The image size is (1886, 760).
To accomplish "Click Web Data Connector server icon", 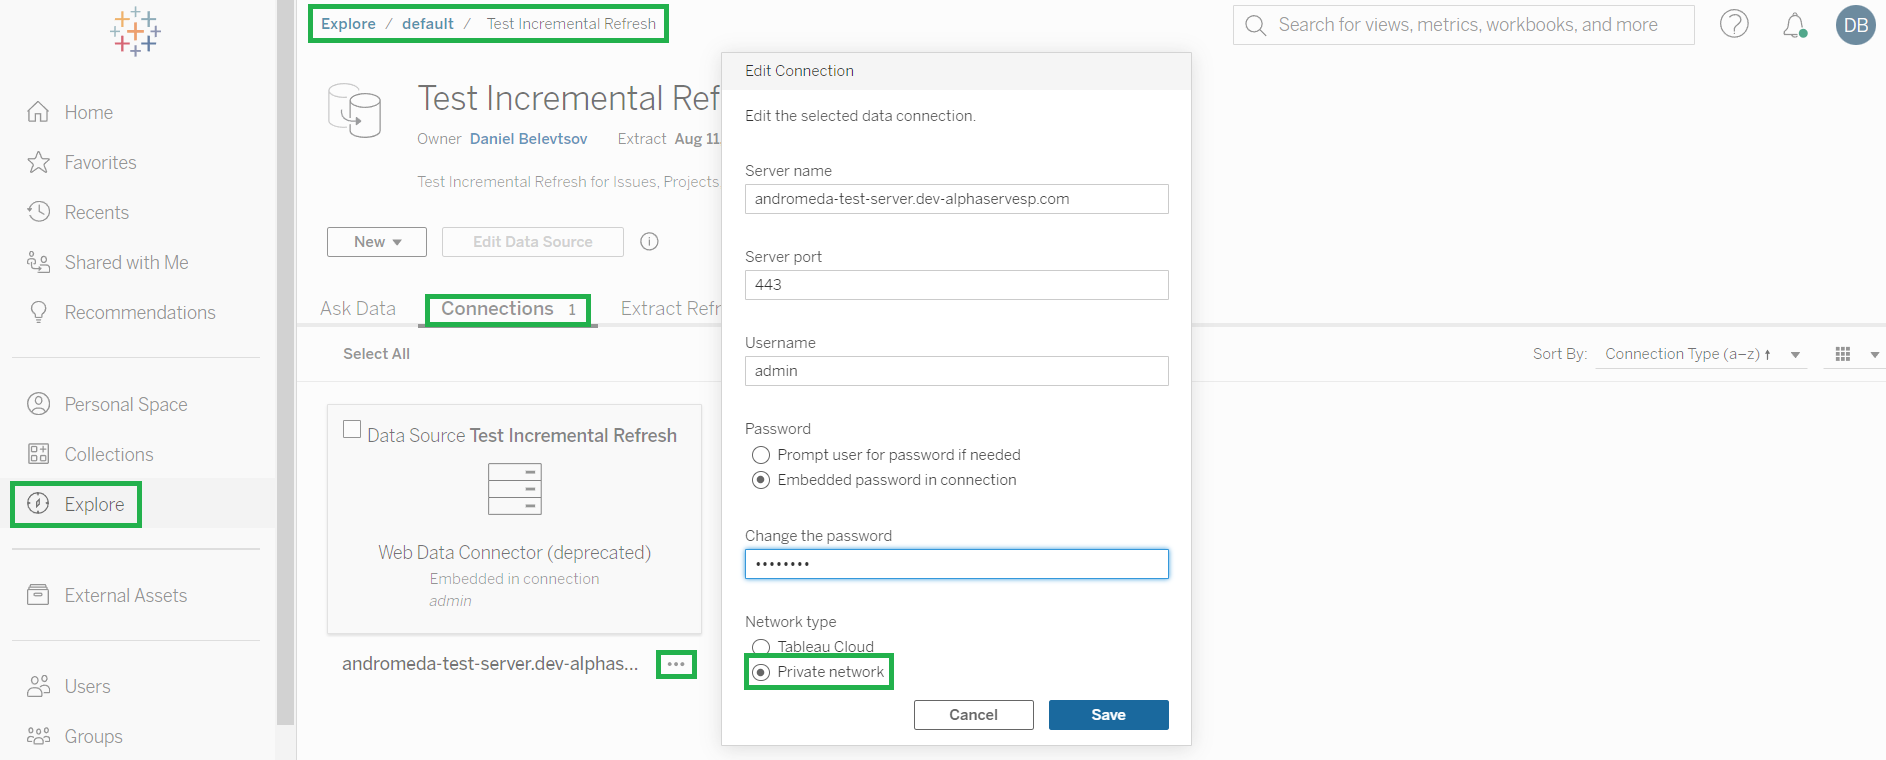I will [515, 489].
